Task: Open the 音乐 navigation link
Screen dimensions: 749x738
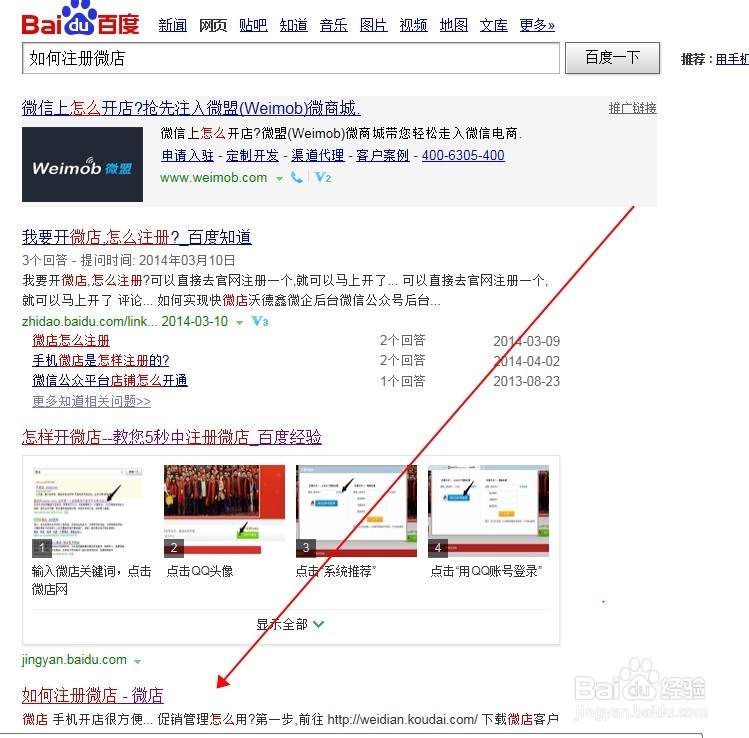Action: [x=333, y=25]
